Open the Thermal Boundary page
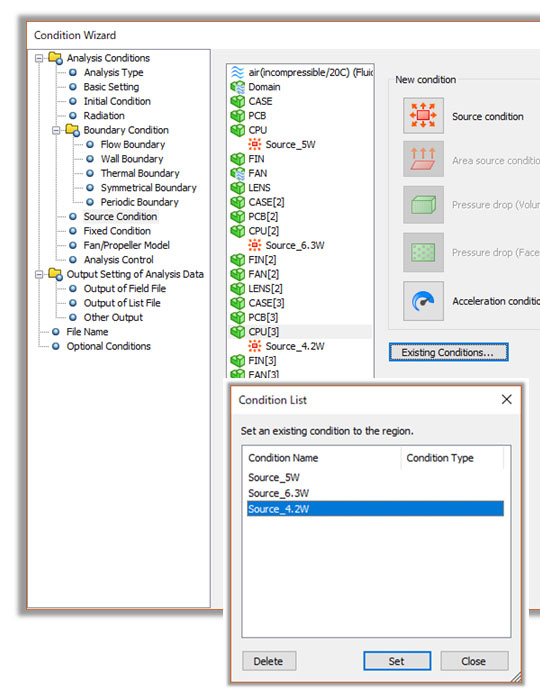The height and width of the screenshot is (690, 540). [140, 173]
